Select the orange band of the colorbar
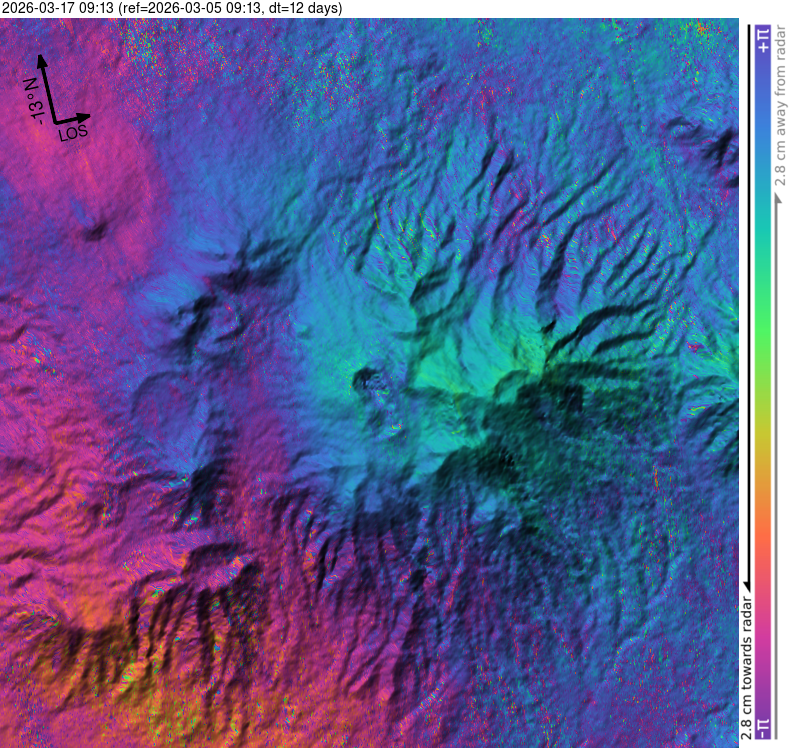The height and width of the screenshot is (748, 789). (762, 530)
